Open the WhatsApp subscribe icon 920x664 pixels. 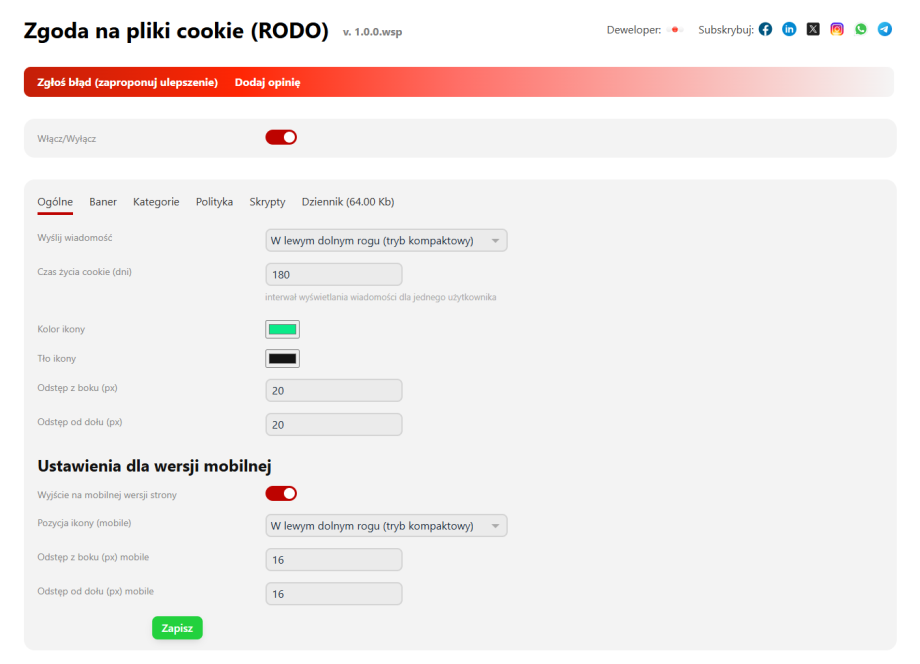coord(860,29)
